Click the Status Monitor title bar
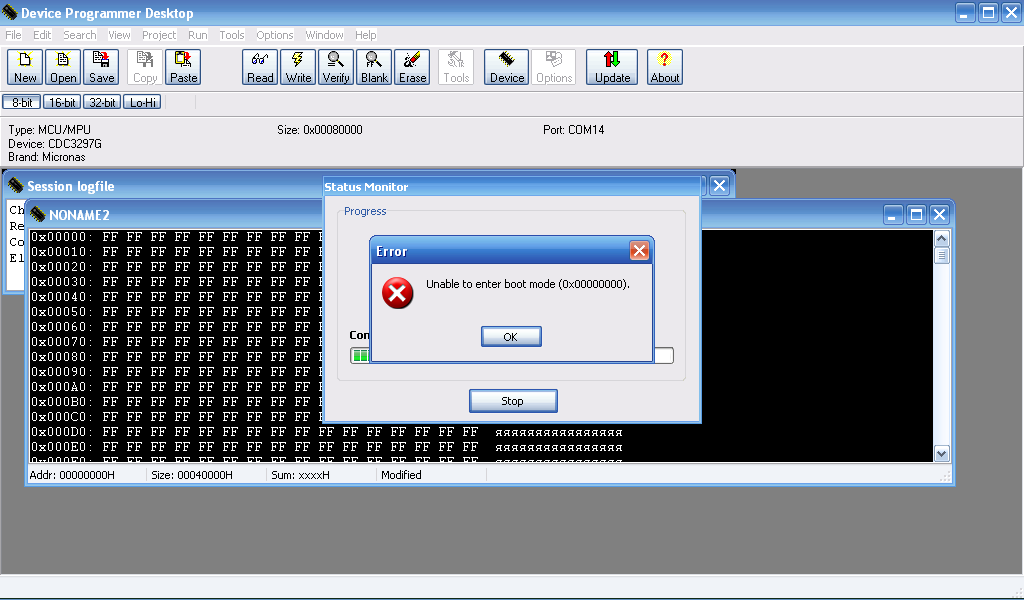This screenshot has width=1024, height=600. [513, 187]
